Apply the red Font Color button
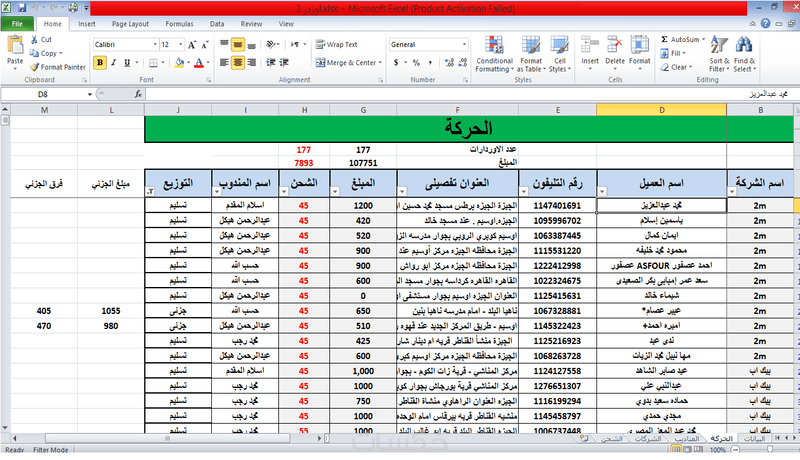Screen dimensions: 800x460 199,63
